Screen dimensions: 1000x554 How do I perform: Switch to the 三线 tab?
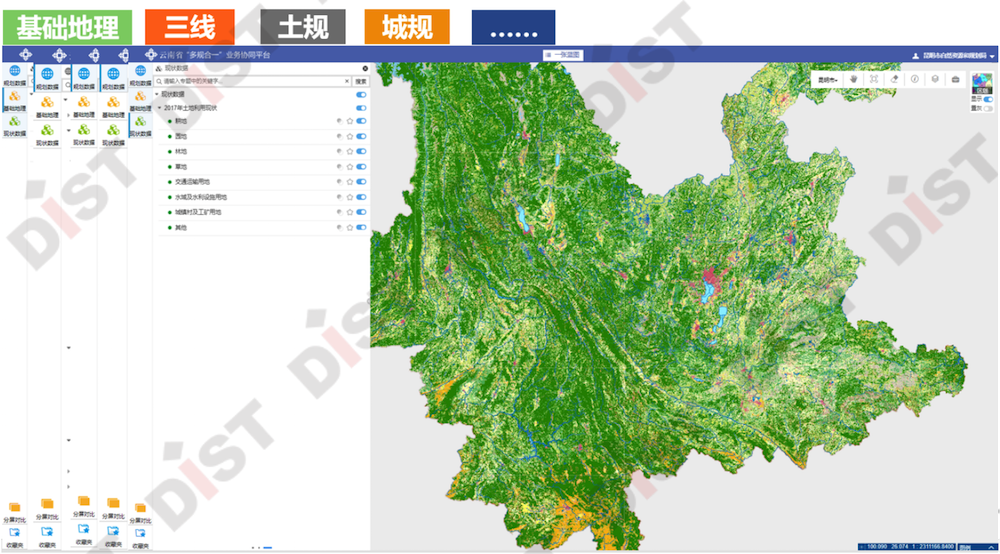tap(189, 27)
